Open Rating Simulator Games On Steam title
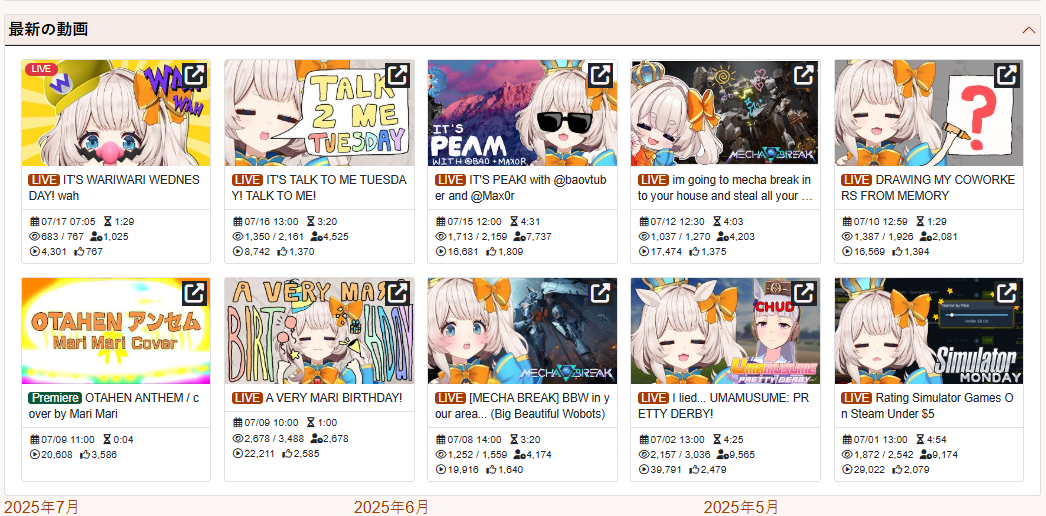This screenshot has height=516, width=1046. click(928, 406)
